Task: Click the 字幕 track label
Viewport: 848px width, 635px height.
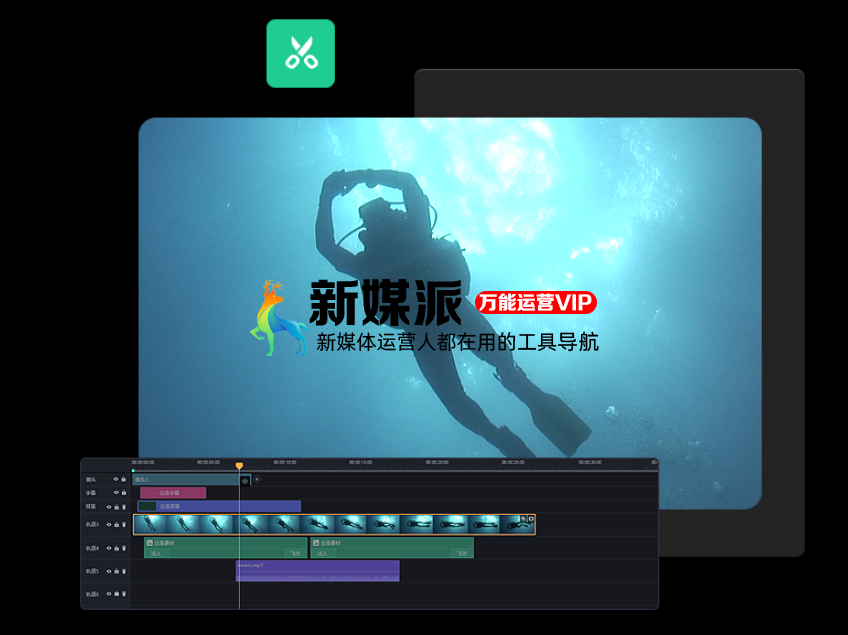Action: [x=90, y=493]
